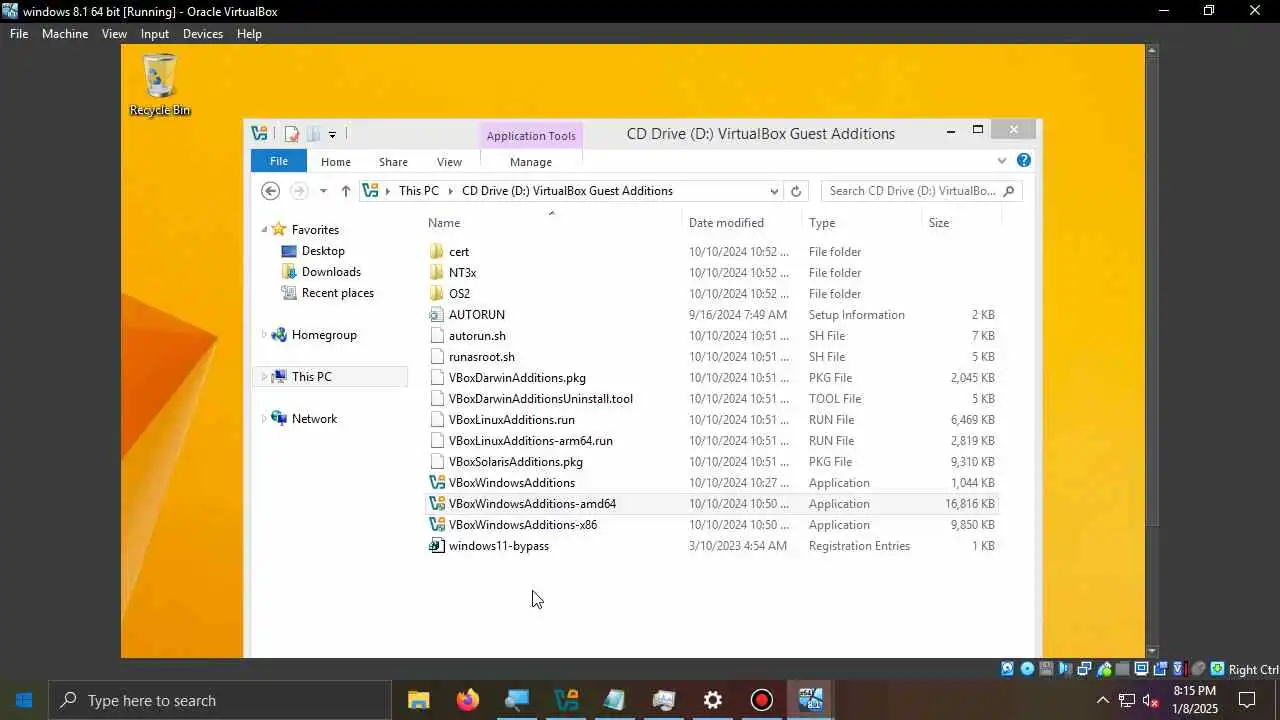
Task: Select the OS2 folder icon
Action: pos(436,294)
